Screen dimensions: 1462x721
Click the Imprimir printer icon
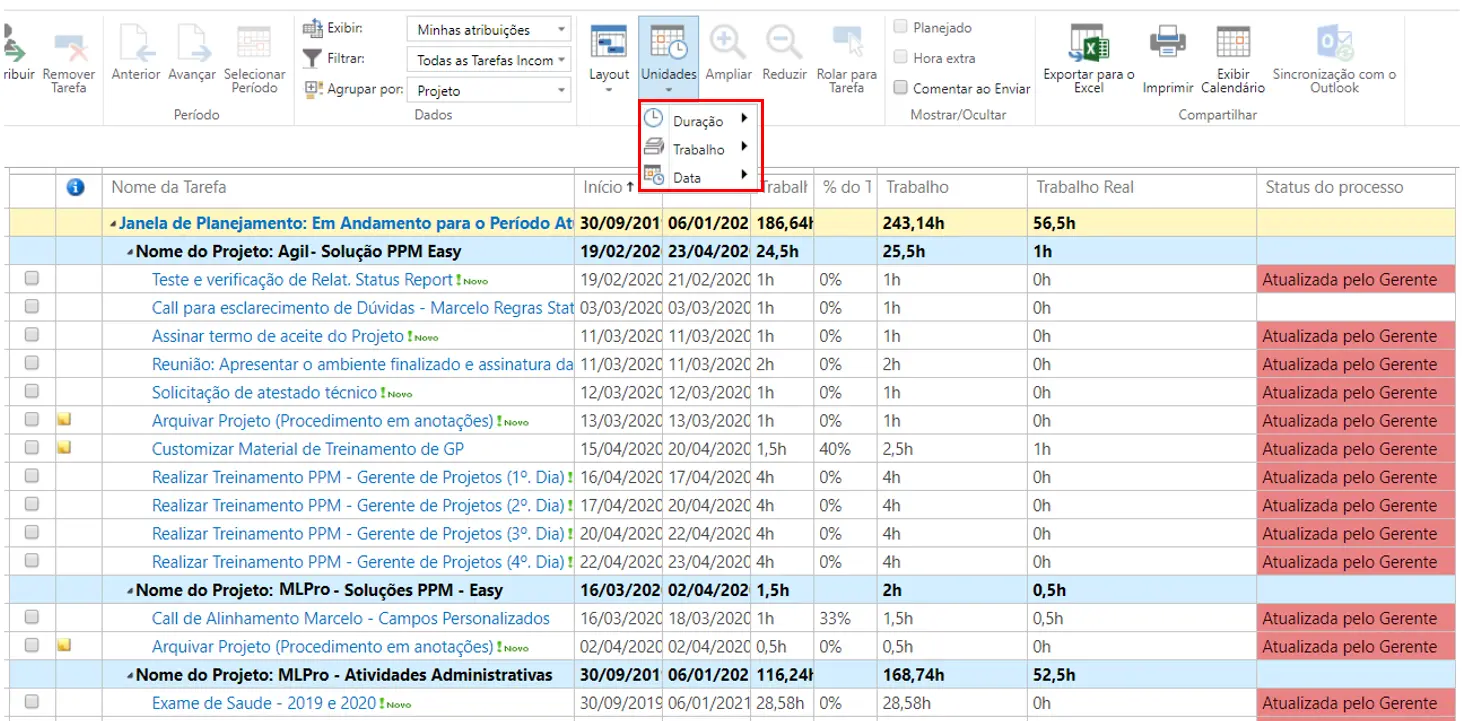[x=1167, y=43]
